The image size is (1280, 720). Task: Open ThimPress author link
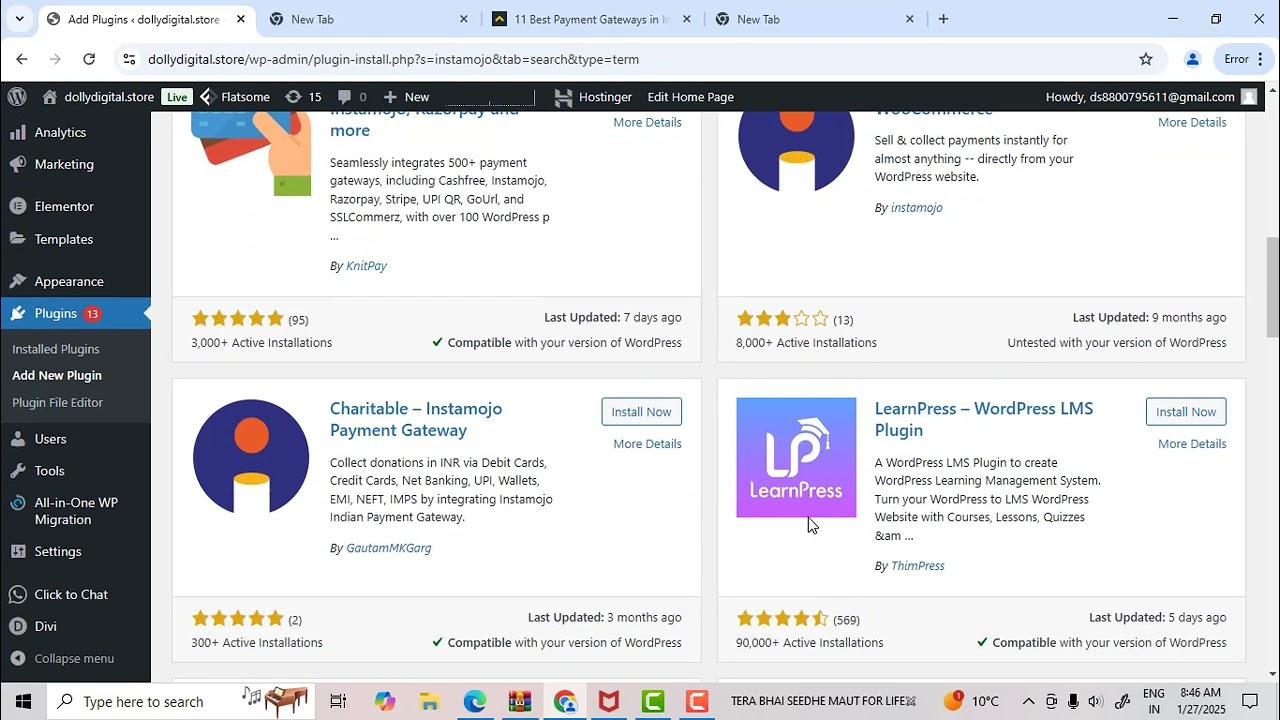click(917, 566)
